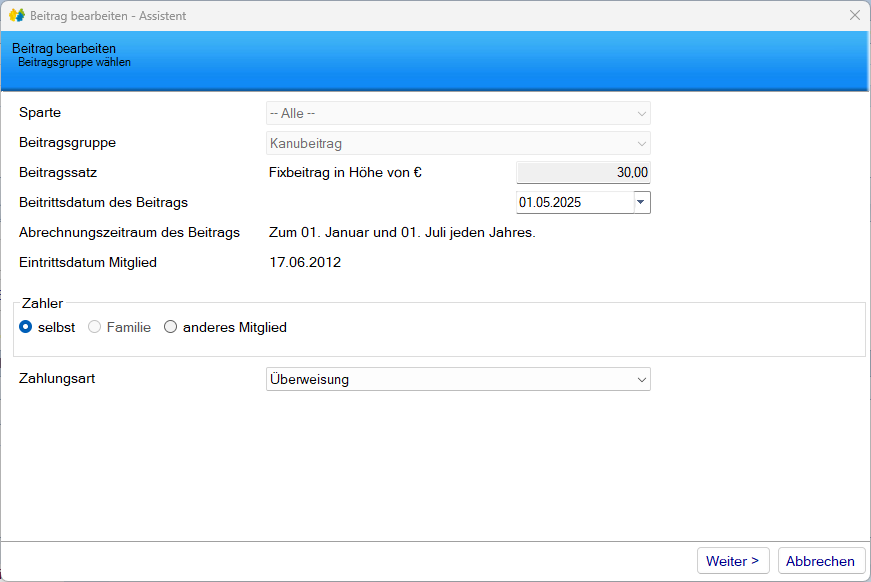This screenshot has height=582, width=871.
Task: Select the "Familie" radio button
Action: (x=95, y=327)
